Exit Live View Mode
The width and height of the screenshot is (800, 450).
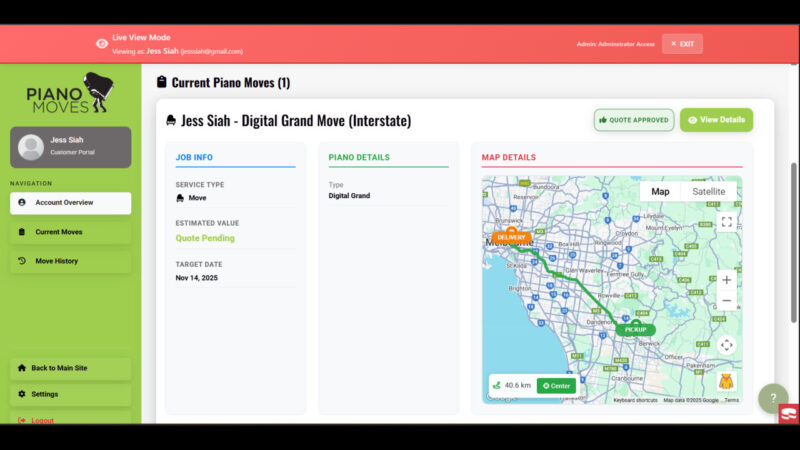(682, 44)
